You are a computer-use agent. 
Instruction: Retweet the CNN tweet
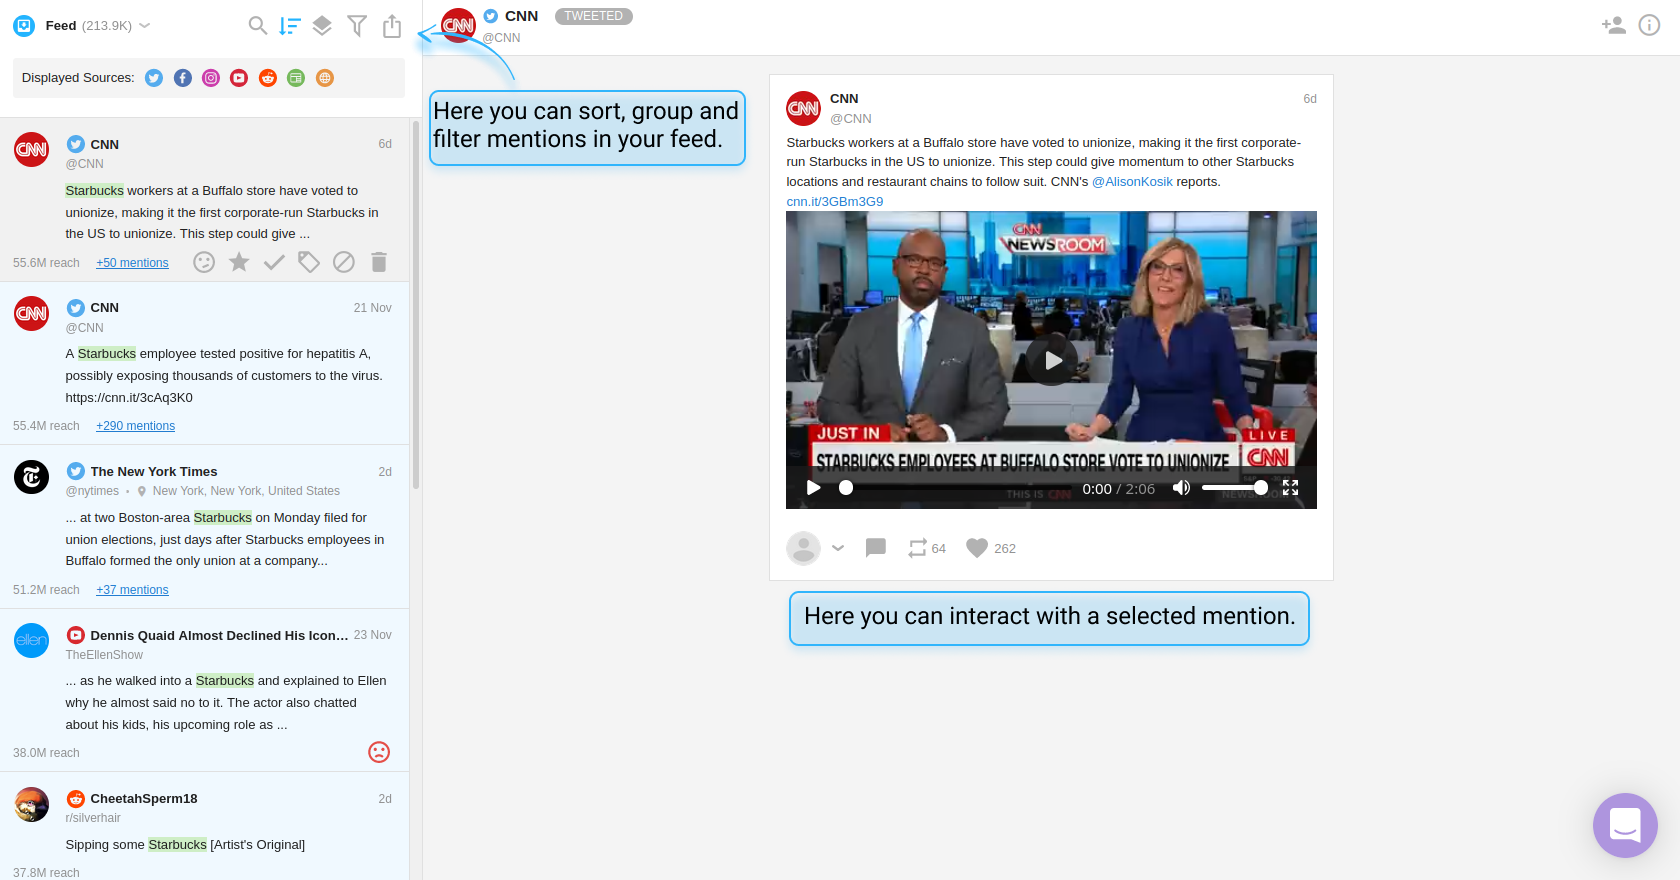917,548
